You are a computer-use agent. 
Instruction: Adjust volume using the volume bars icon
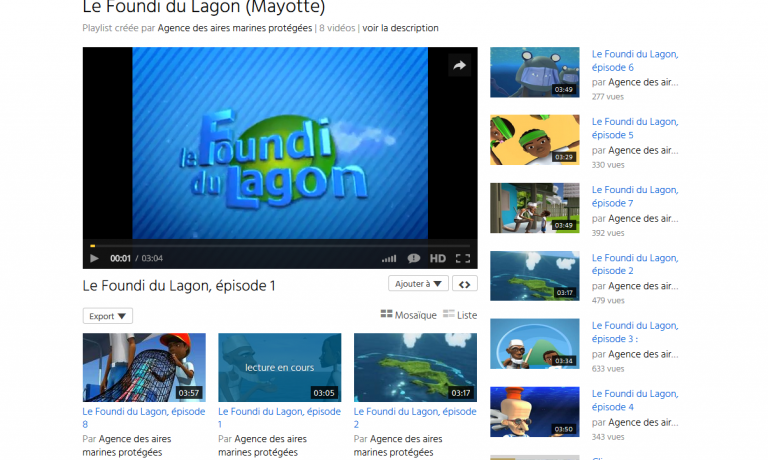pos(389,258)
